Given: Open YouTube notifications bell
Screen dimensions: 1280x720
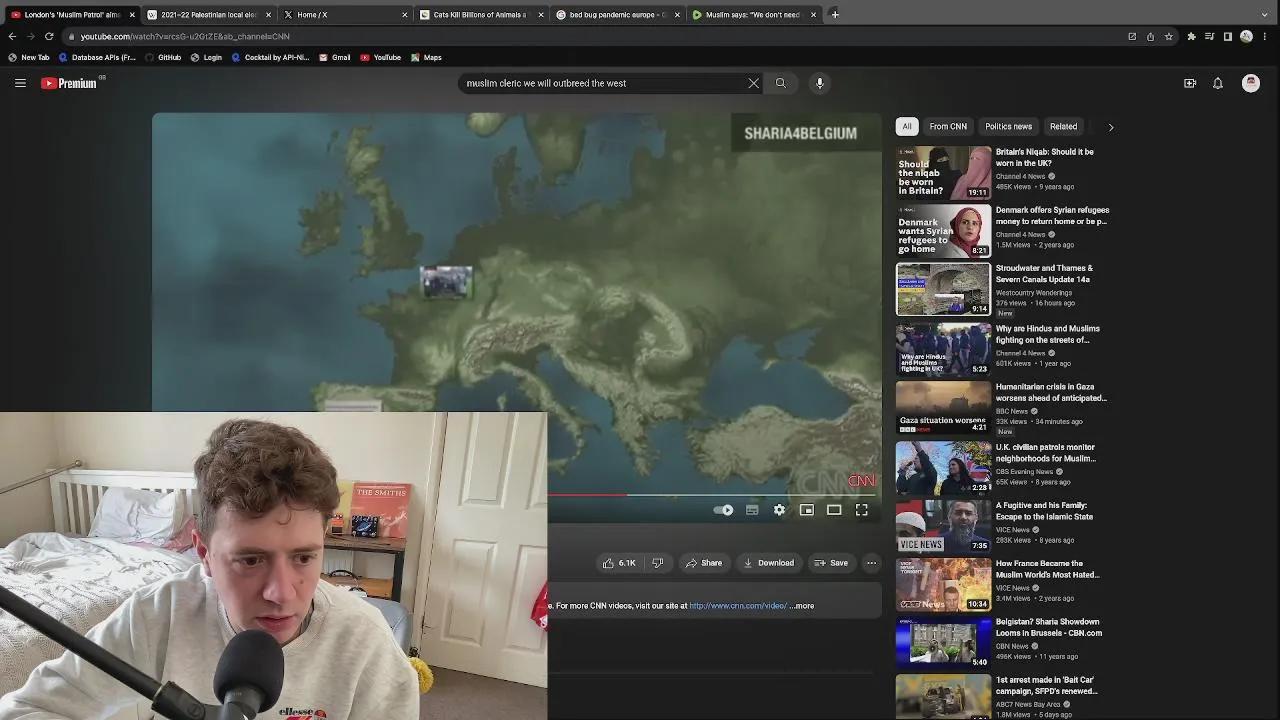Looking at the screenshot, I should pyautogui.click(x=1218, y=84).
